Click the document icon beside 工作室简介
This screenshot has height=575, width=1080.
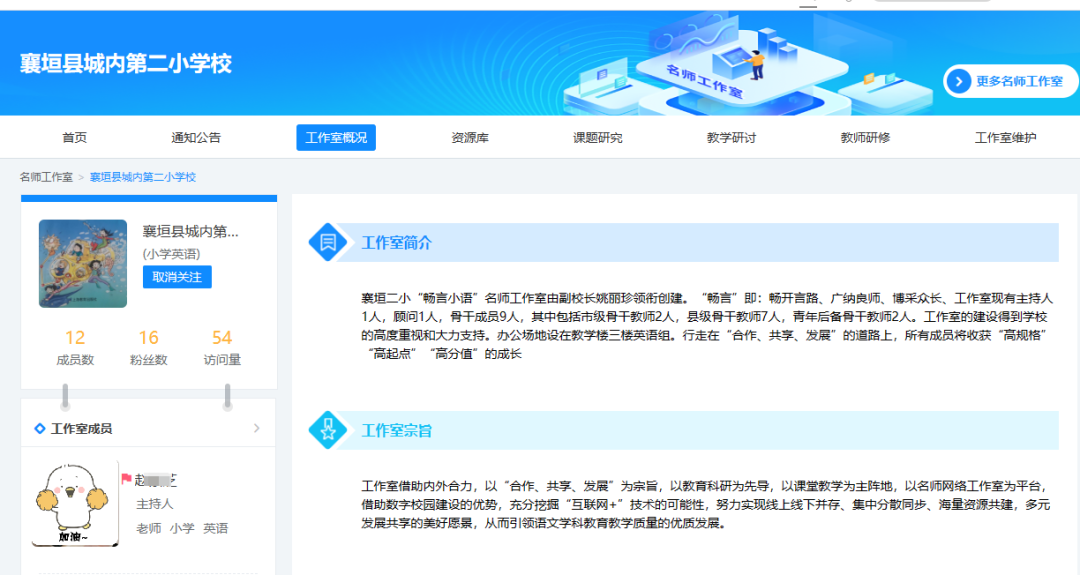(328, 242)
